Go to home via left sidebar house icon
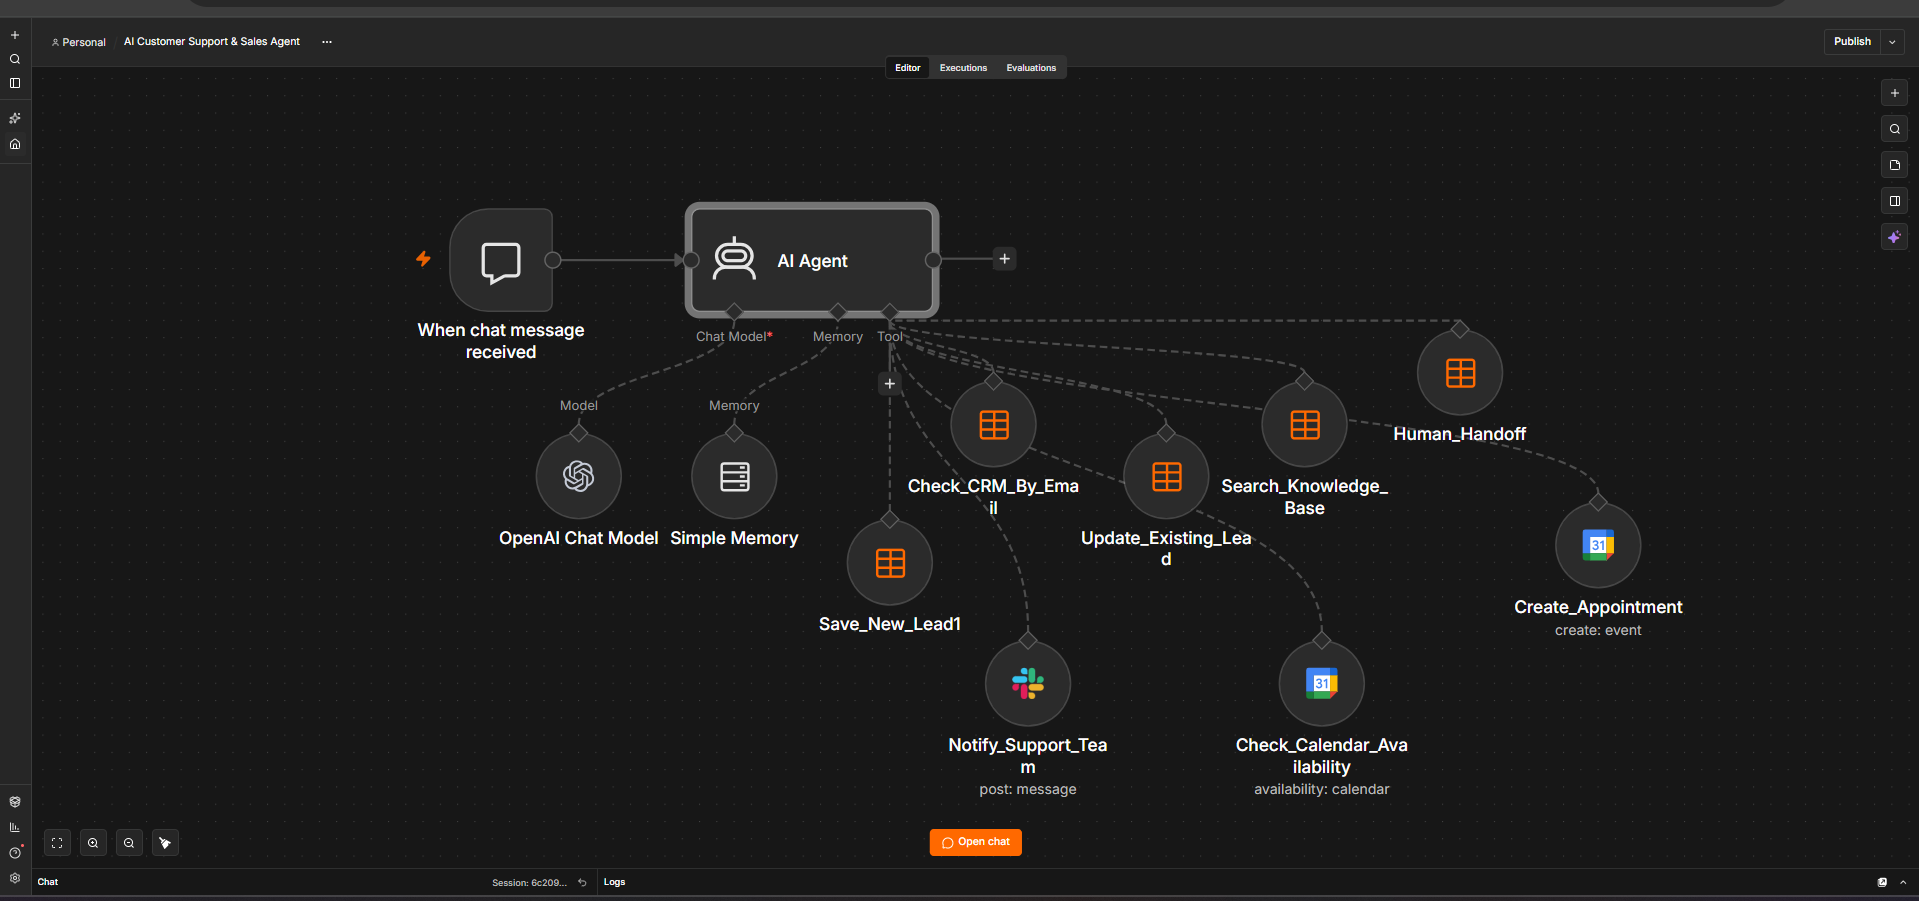1919x901 pixels. pyautogui.click(x=15, y=144)
